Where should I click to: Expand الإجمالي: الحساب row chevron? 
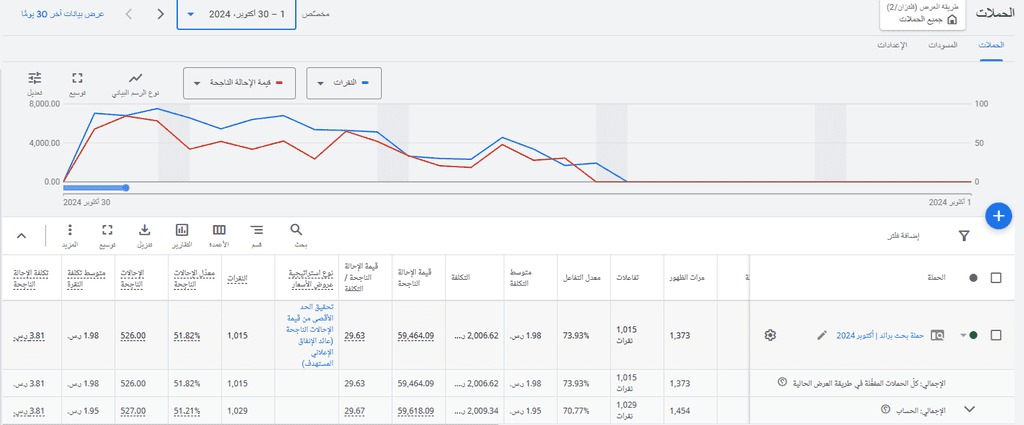pos(970,409)
